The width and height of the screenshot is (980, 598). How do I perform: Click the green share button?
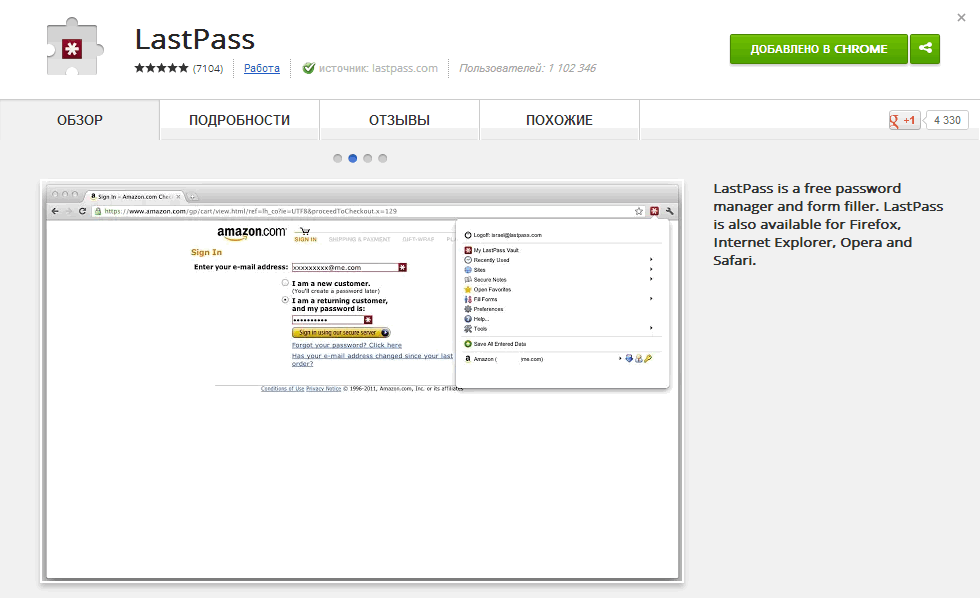point(924,48)
